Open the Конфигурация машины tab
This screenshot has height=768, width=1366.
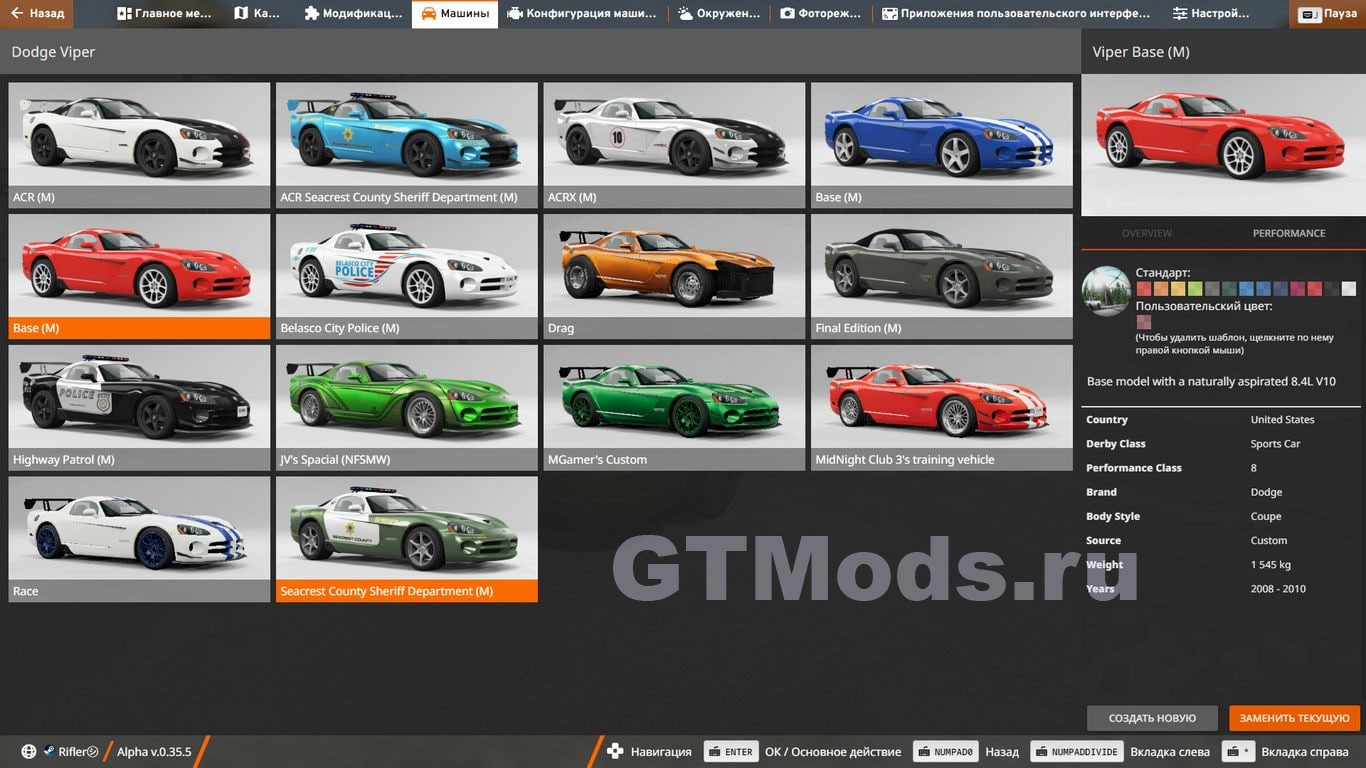pyautogui.click(x=582, y=14)
